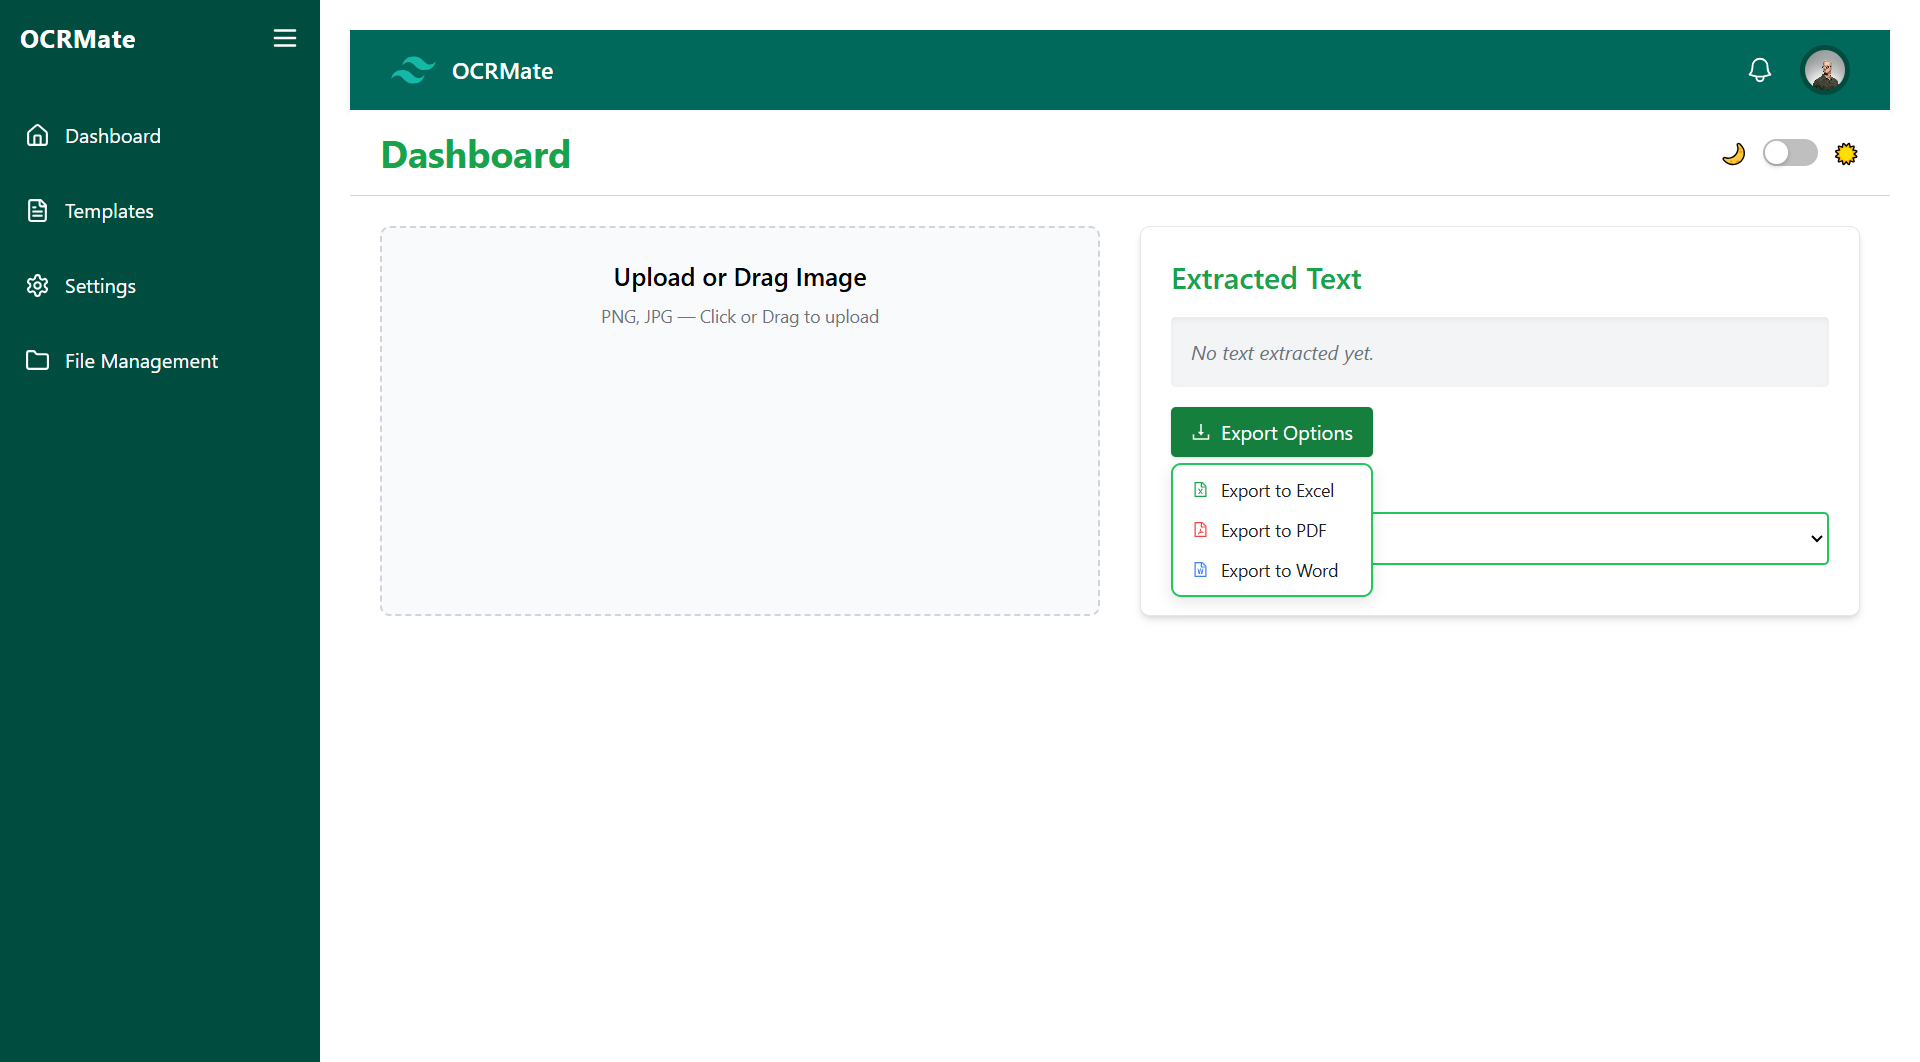Click the user avatar in the header
The height and width of the screenshot is (1062, 1920).
click(x=1825, y=70)
